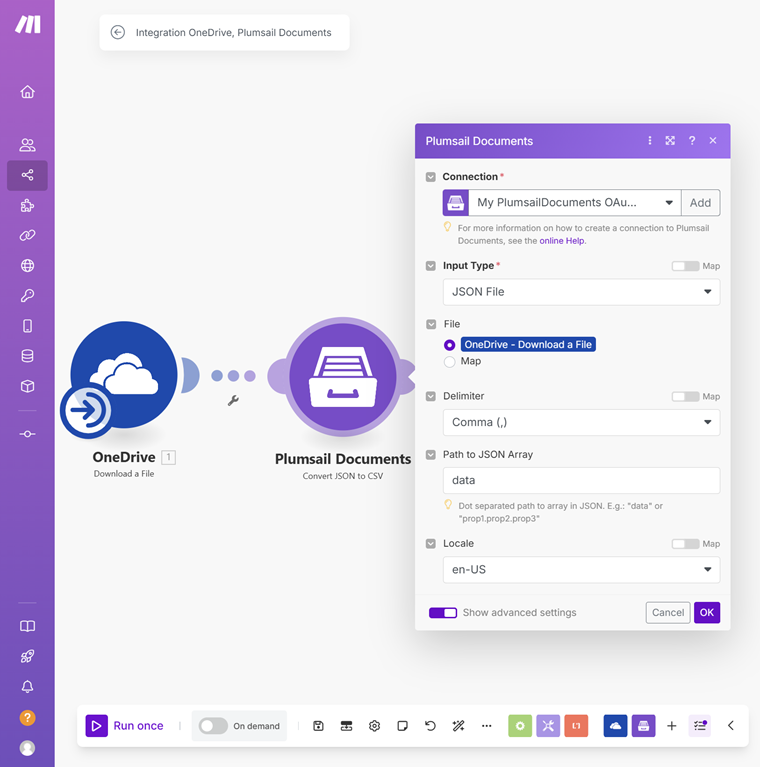Go back using the arrow beside scenario title
Screen dimensions: 760x767
tap(117, 32)
